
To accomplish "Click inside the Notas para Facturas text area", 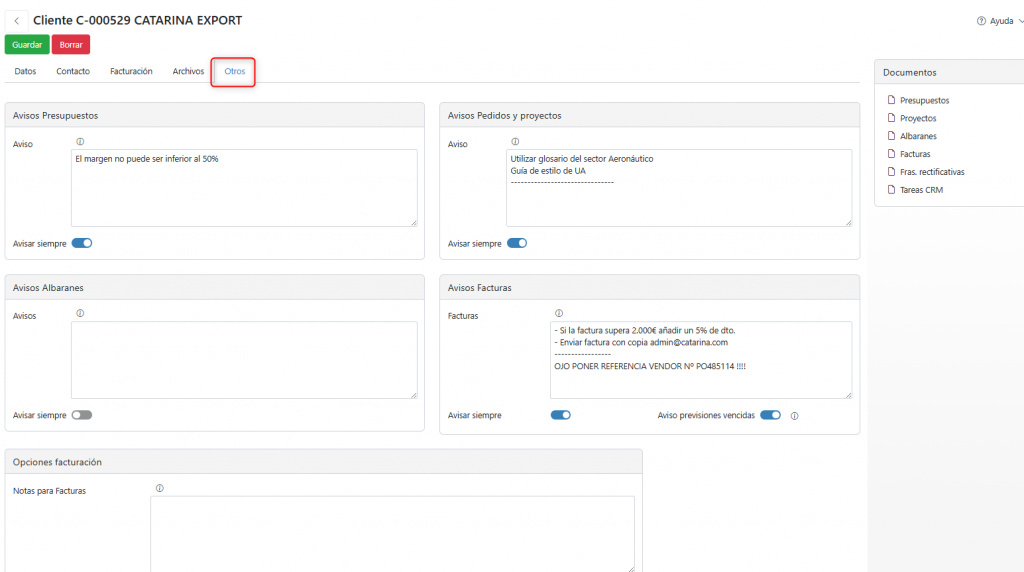I will point(392,533).
